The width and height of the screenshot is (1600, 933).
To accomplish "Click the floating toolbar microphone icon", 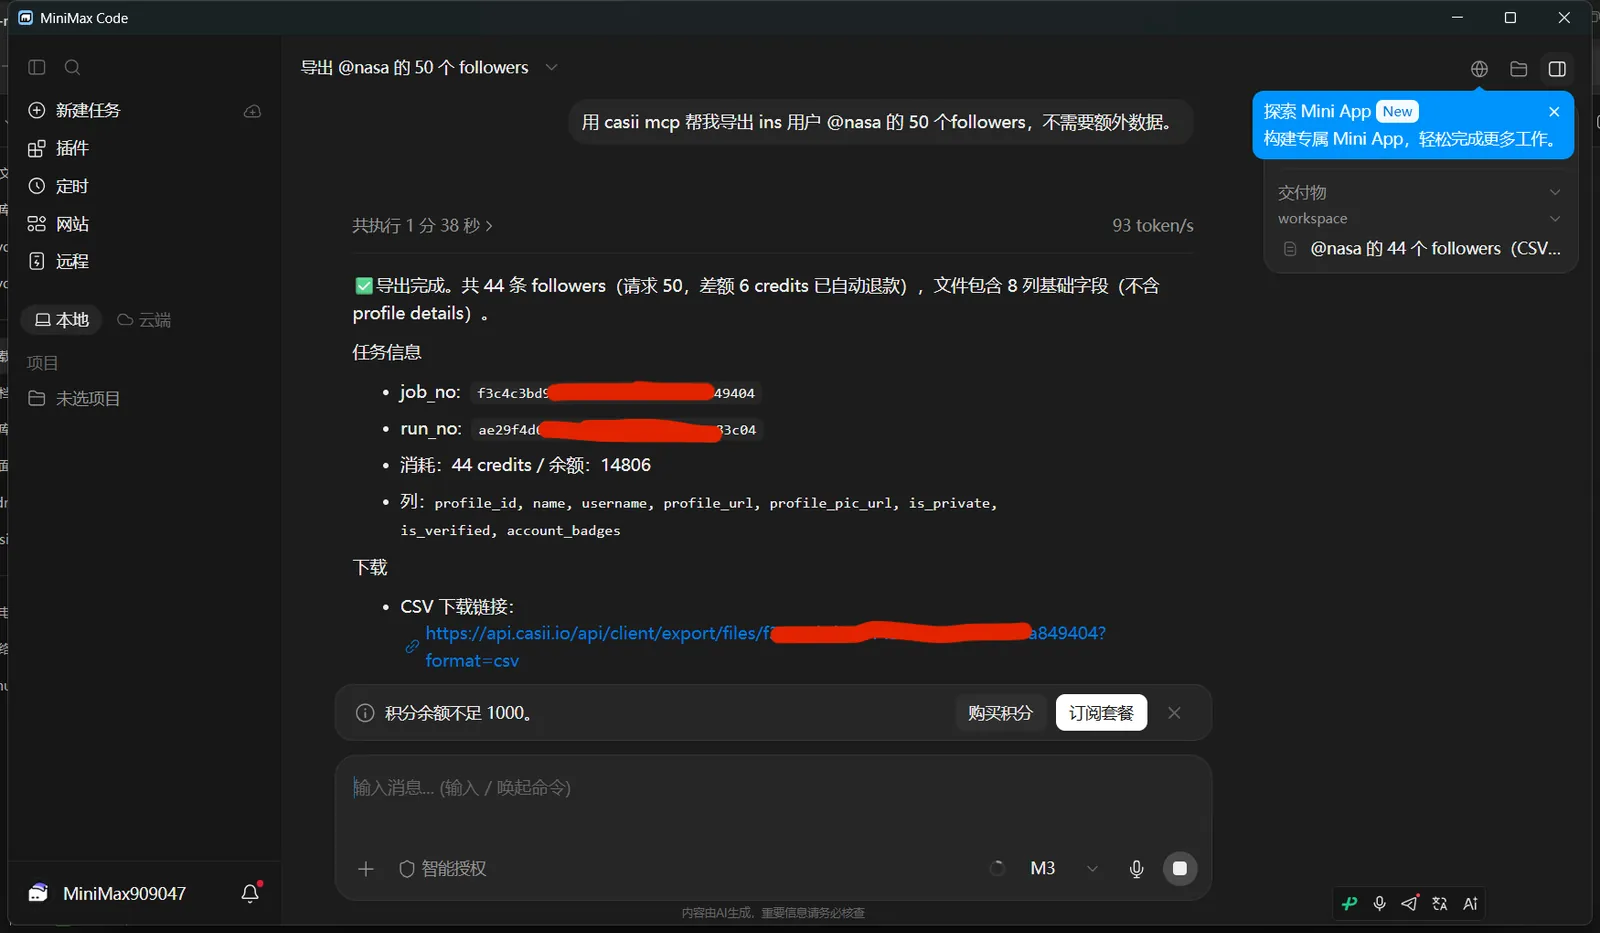I will coord(1380,904).
